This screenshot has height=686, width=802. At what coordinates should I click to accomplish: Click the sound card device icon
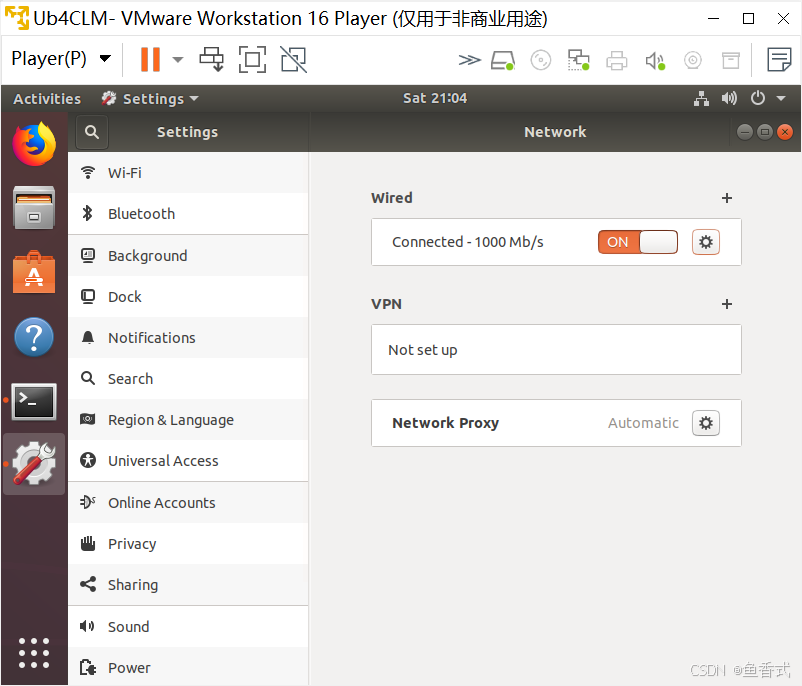655,60
